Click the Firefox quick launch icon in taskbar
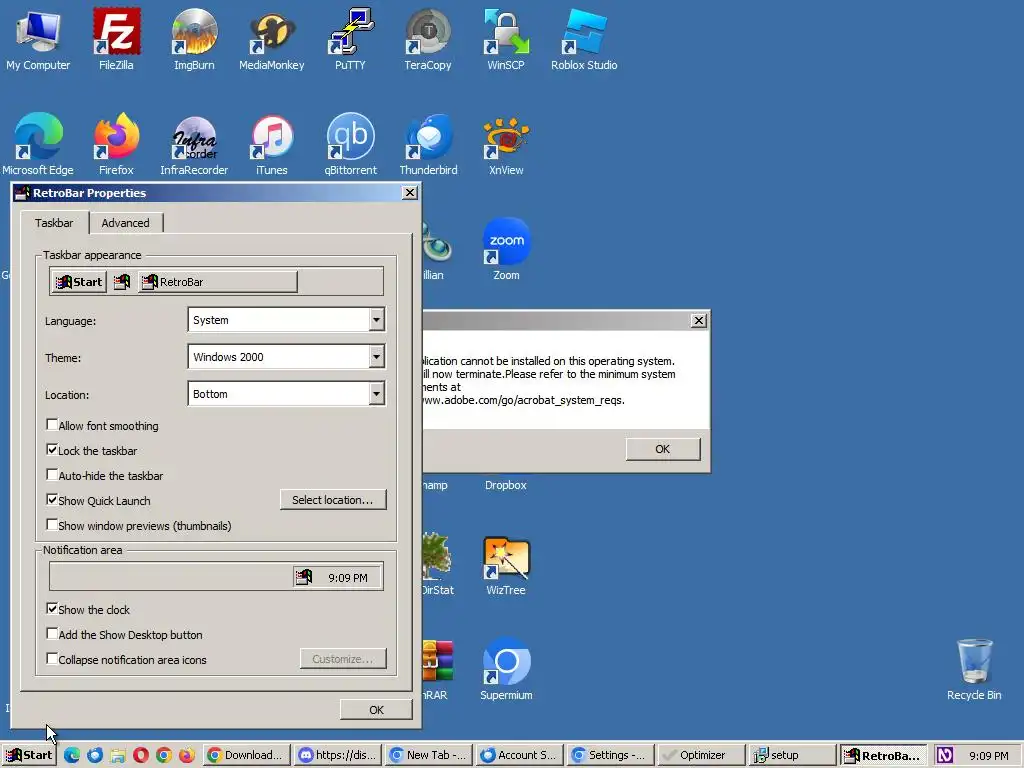 (x=186, y=756)
